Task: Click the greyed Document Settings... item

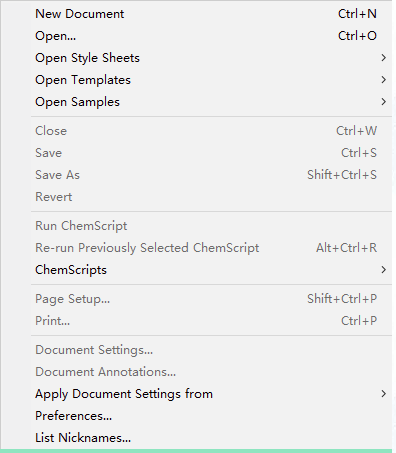Action: (211, 350)
